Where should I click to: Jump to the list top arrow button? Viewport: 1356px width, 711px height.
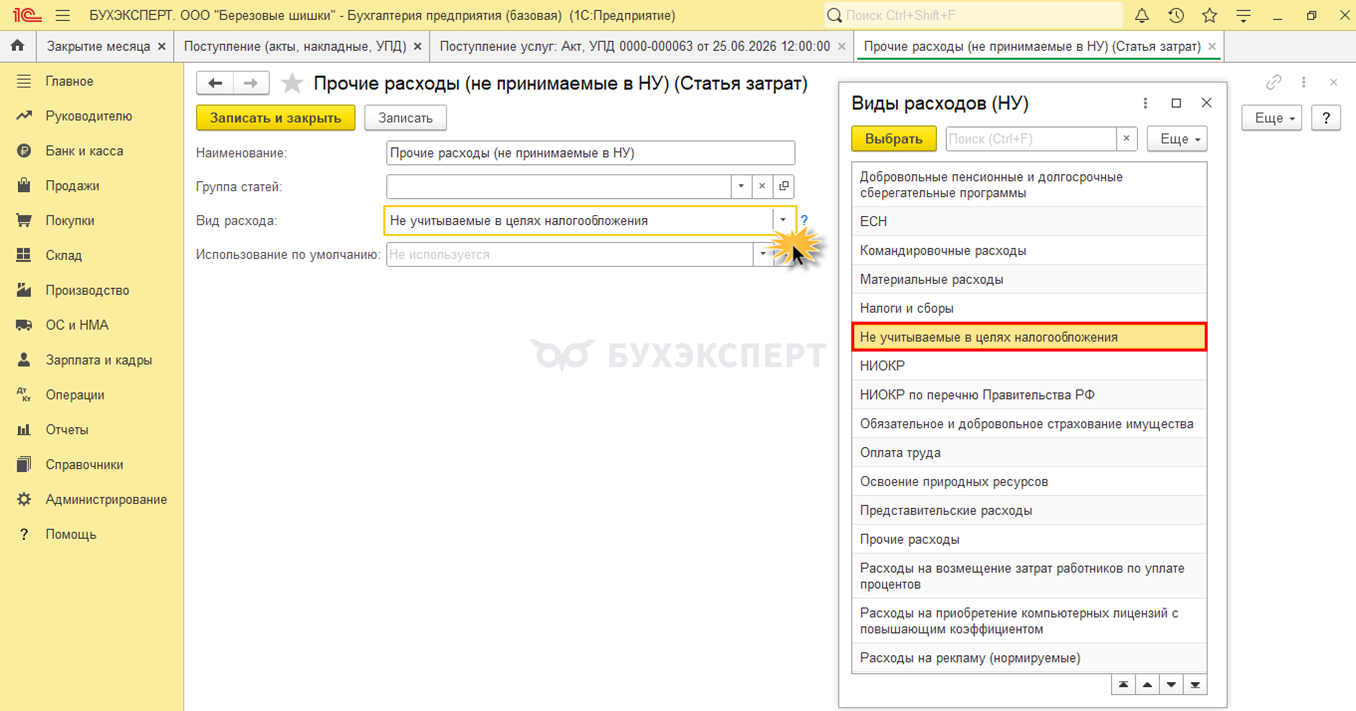tap(1123, 685)
